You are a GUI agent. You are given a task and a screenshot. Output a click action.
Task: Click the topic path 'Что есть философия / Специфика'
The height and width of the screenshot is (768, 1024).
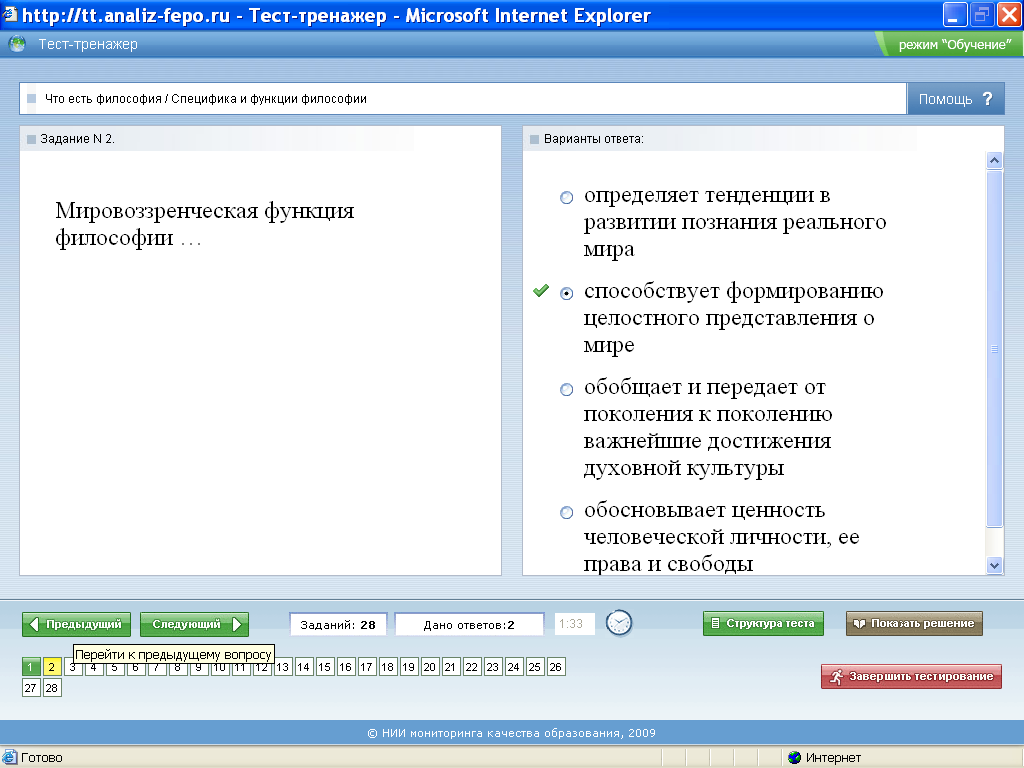click(x=206, y=99)
